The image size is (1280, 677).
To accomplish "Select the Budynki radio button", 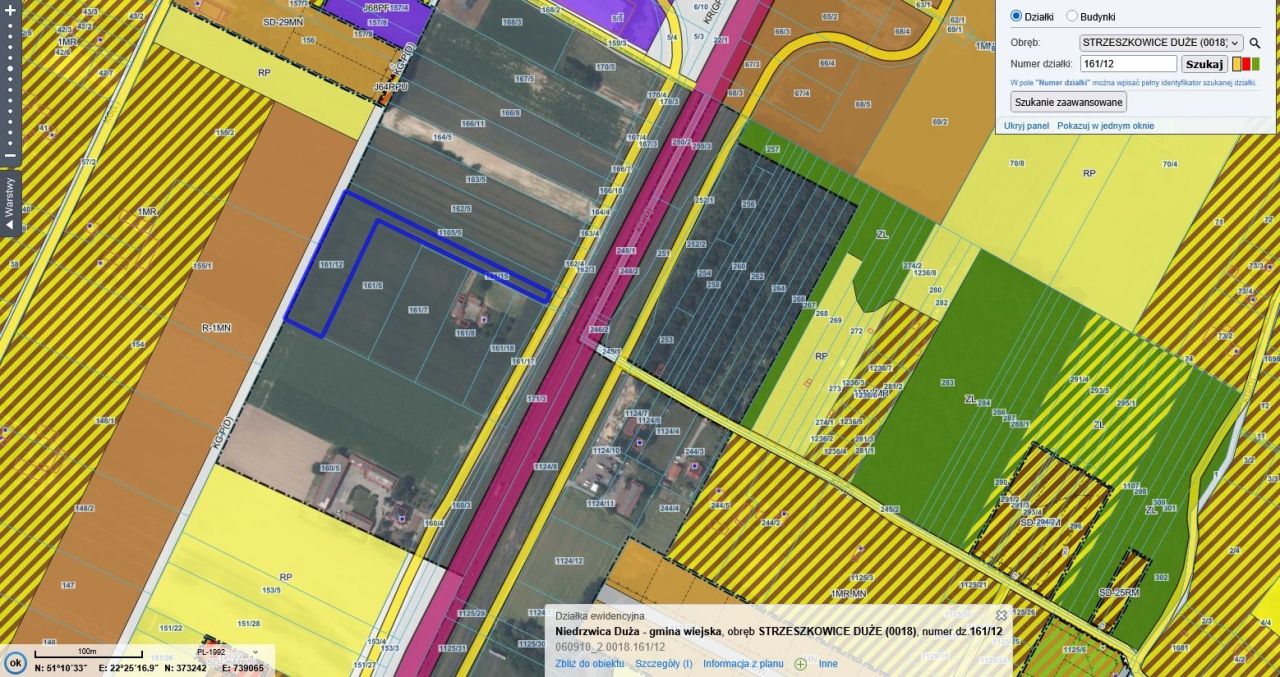I will click(x=1072, y=16).
